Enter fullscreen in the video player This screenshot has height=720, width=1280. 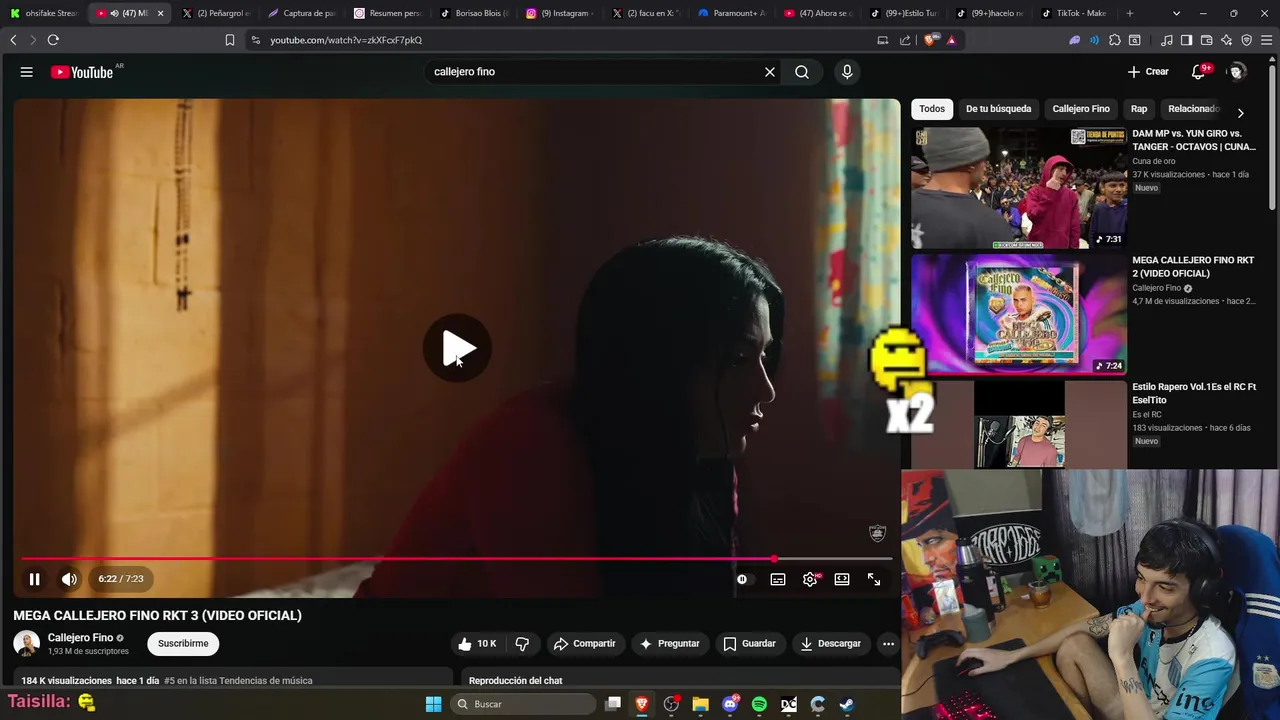click(874, 579)
